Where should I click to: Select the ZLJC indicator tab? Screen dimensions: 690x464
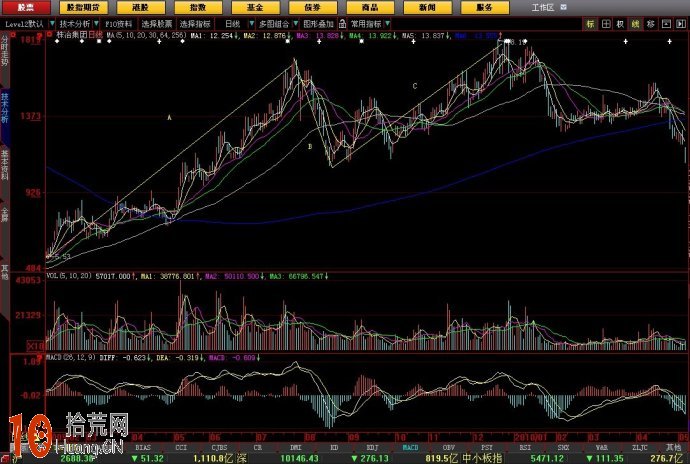click(x=639, y=447)
